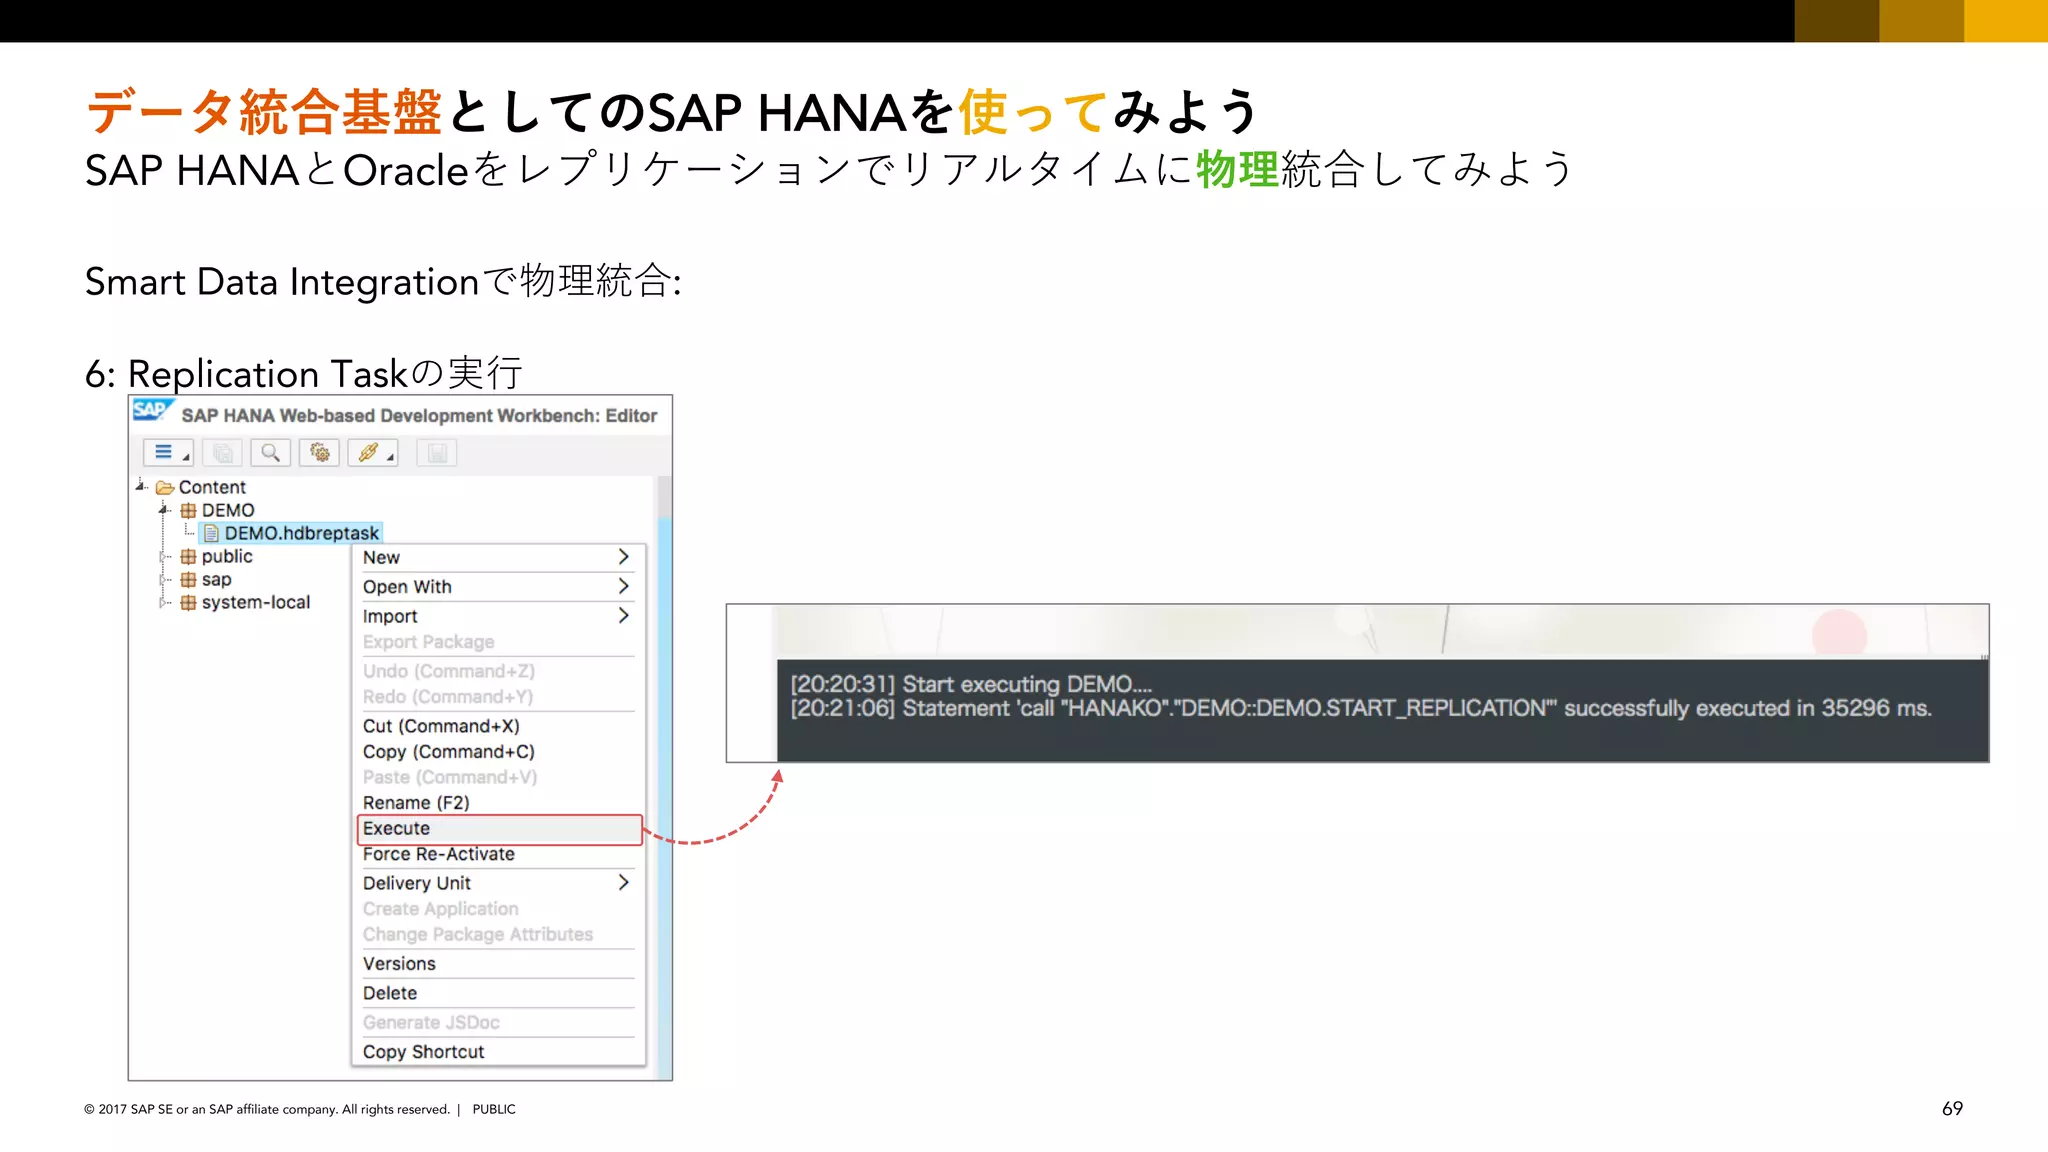Image resolution: width=2048 pixels, height=1152 pixels.
Task: Click the DEMO.hdbreptask file icon
Action: (x=211, y=534)
